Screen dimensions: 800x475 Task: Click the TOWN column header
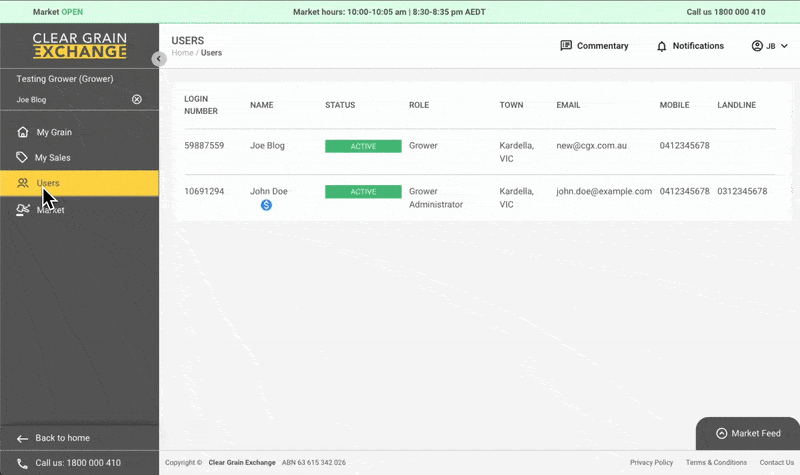tap(511, 105)
